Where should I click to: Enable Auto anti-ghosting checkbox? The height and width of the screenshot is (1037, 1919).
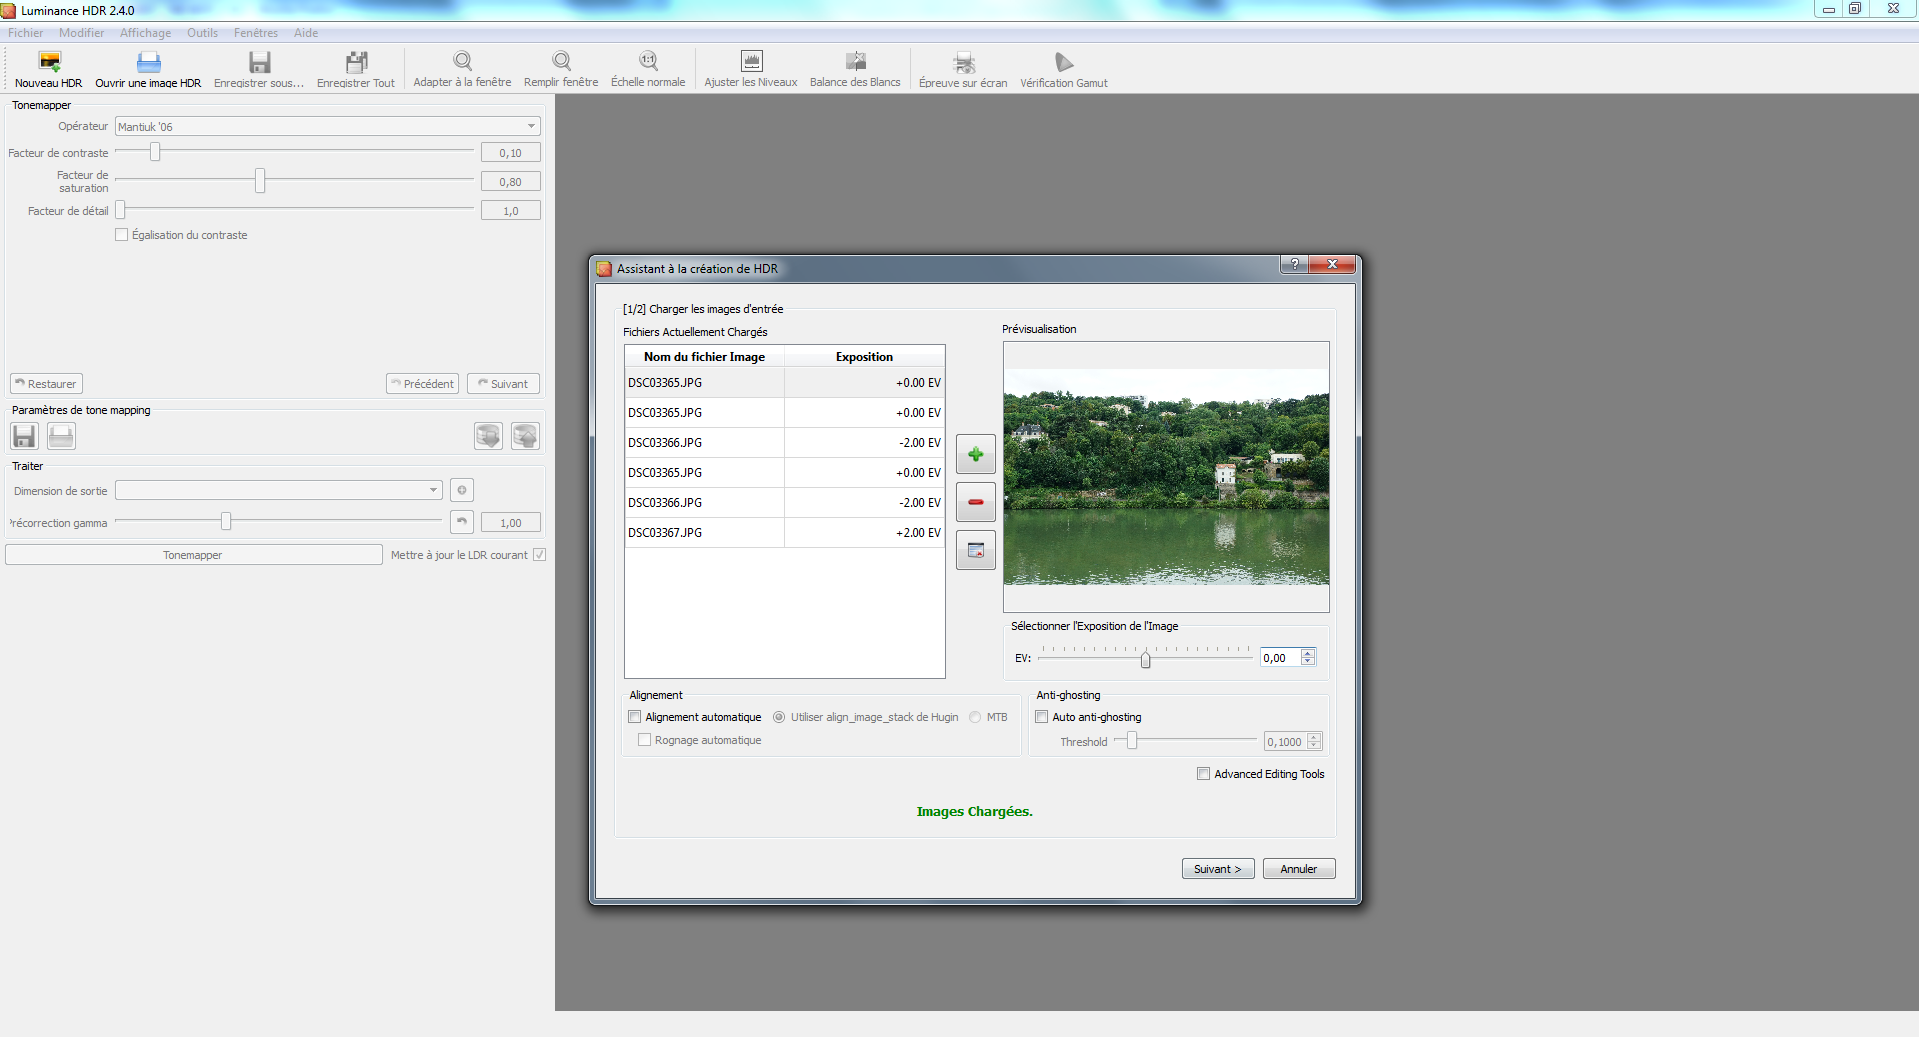(1042, 717)
